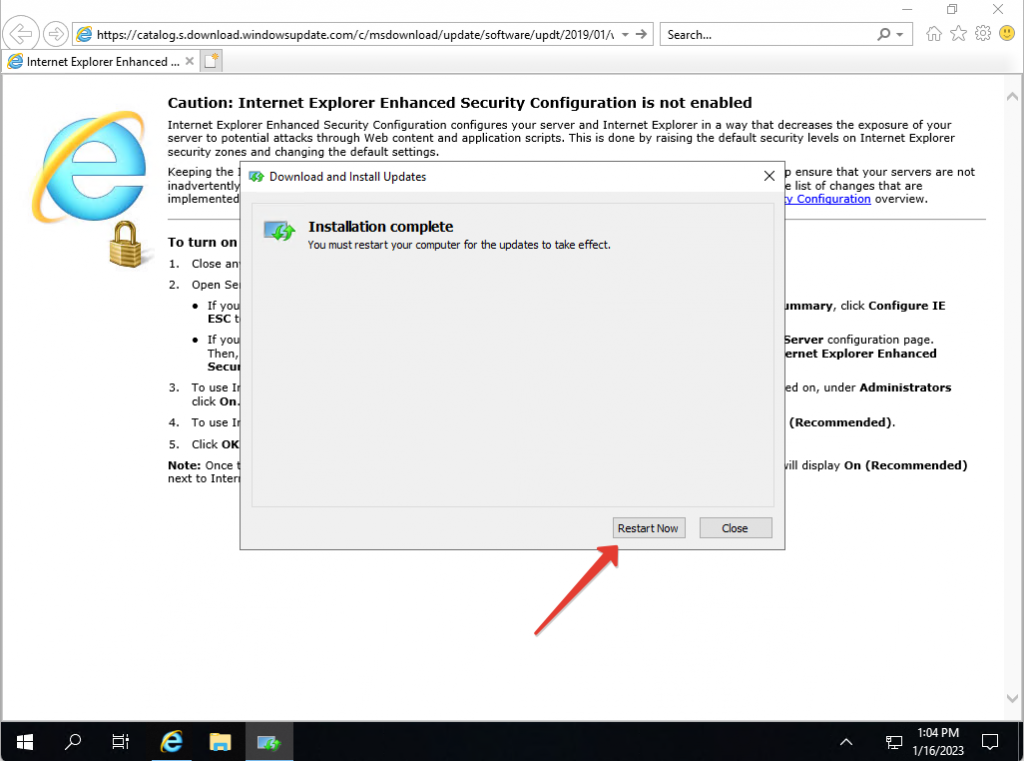Select the Internet Explorer icon on the taskbar
Viewport: 1024px width, 761px height.
coord(171,741)
